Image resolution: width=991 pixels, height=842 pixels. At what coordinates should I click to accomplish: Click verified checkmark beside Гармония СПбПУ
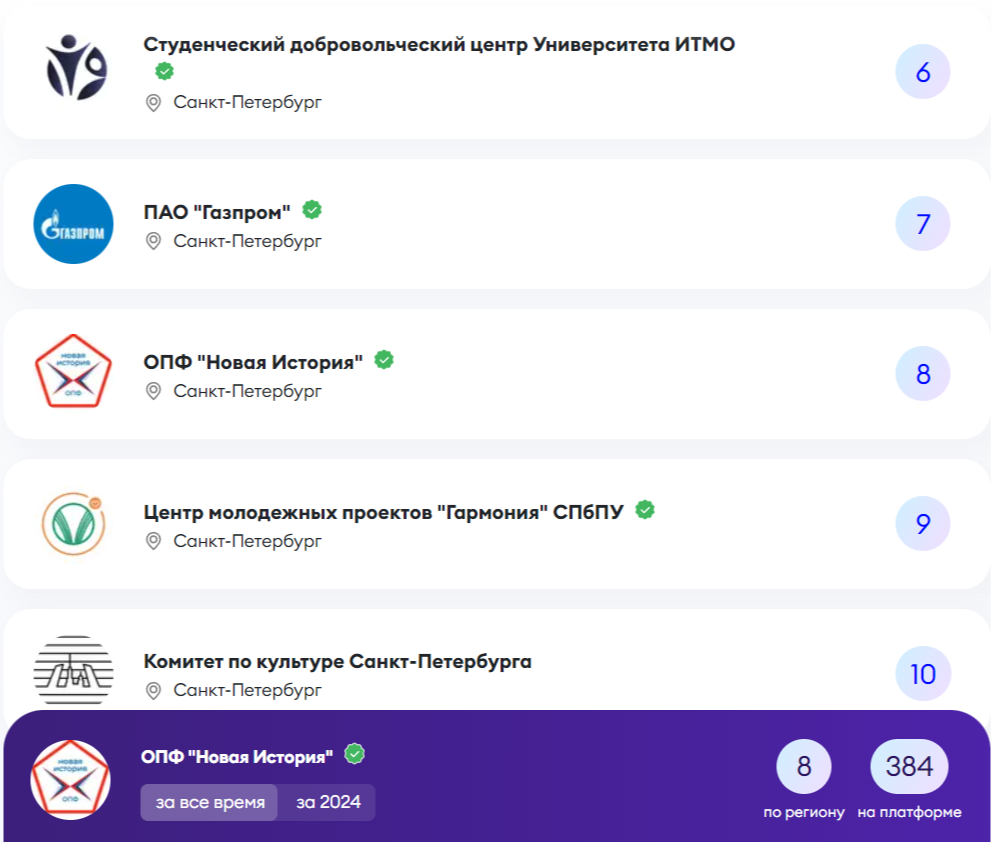[x=646, y=510]
